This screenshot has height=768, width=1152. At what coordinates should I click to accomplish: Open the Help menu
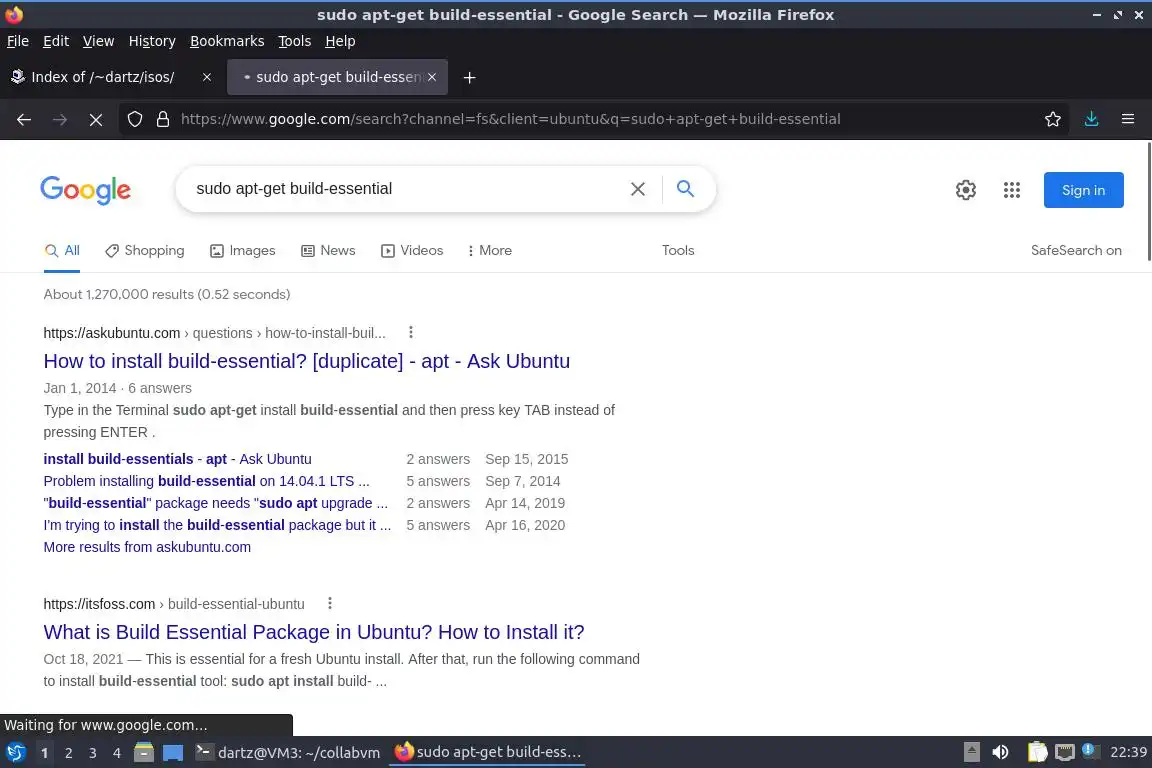(340, 41)
